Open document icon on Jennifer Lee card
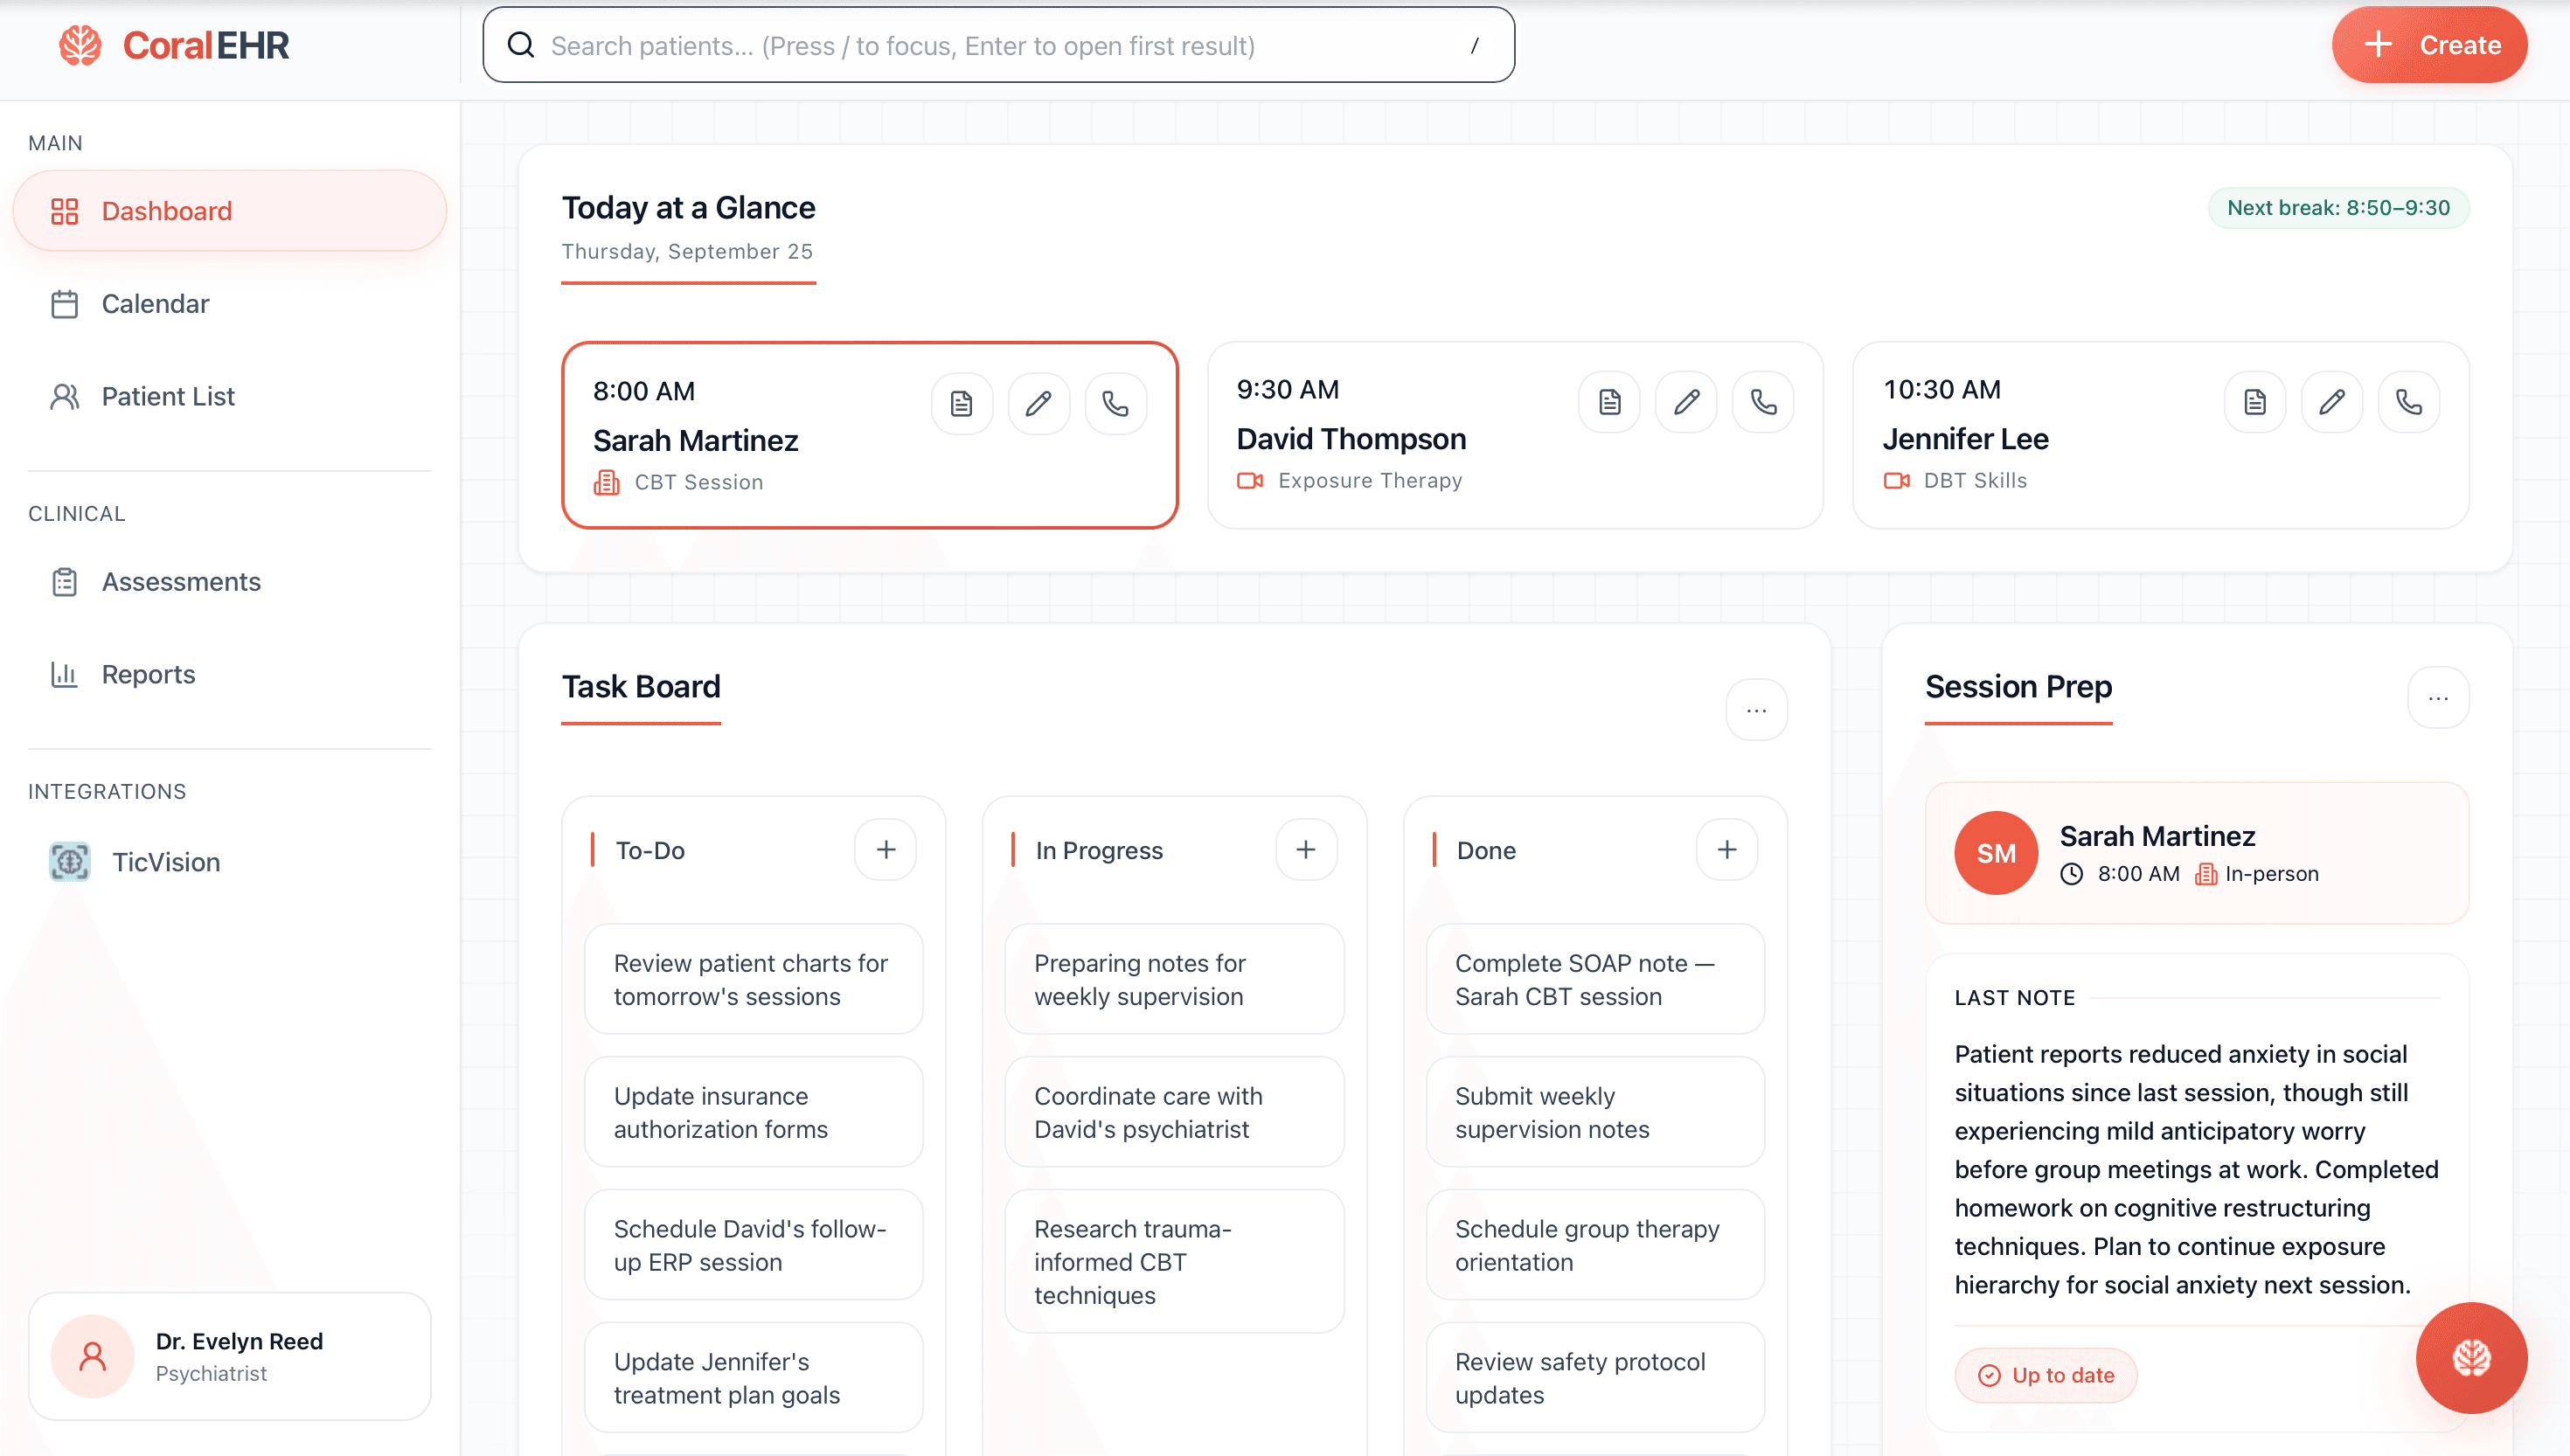 point(2254,402)
